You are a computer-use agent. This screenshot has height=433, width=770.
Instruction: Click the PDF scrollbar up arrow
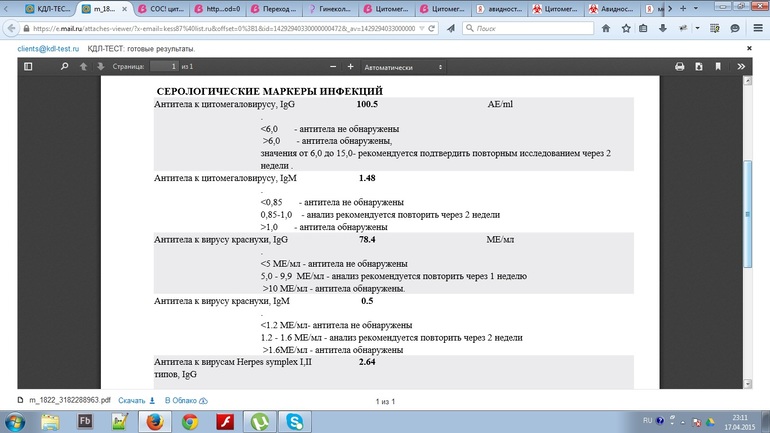point(747,81)
